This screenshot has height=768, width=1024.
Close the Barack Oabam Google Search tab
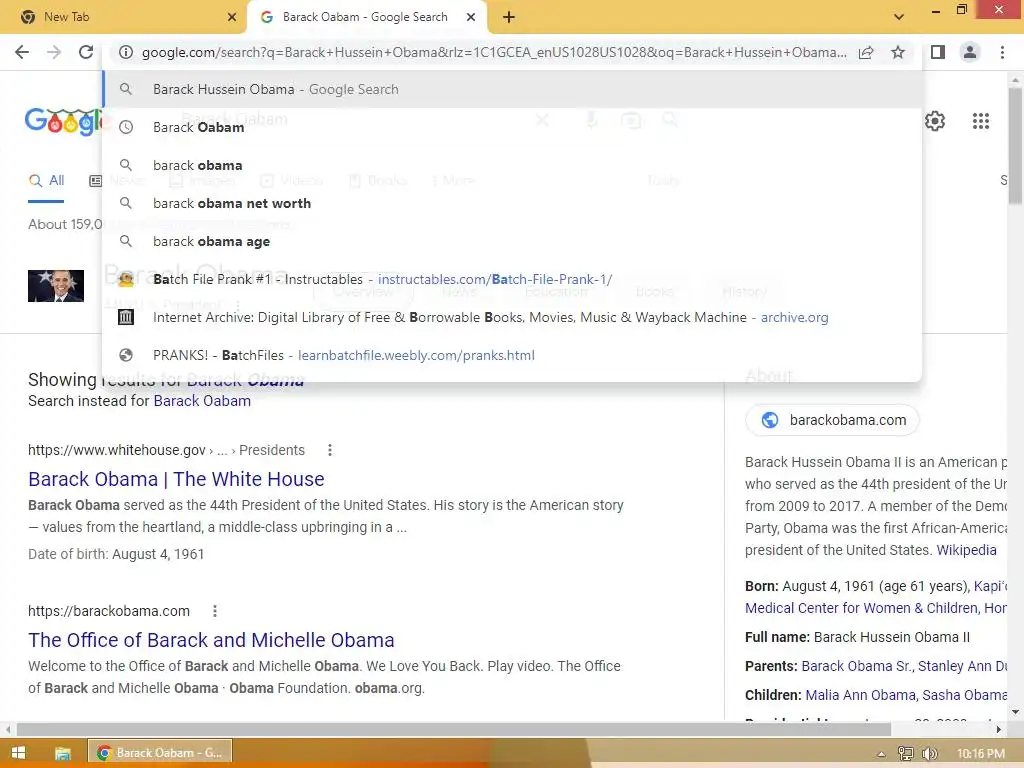(x=471, y=17)
